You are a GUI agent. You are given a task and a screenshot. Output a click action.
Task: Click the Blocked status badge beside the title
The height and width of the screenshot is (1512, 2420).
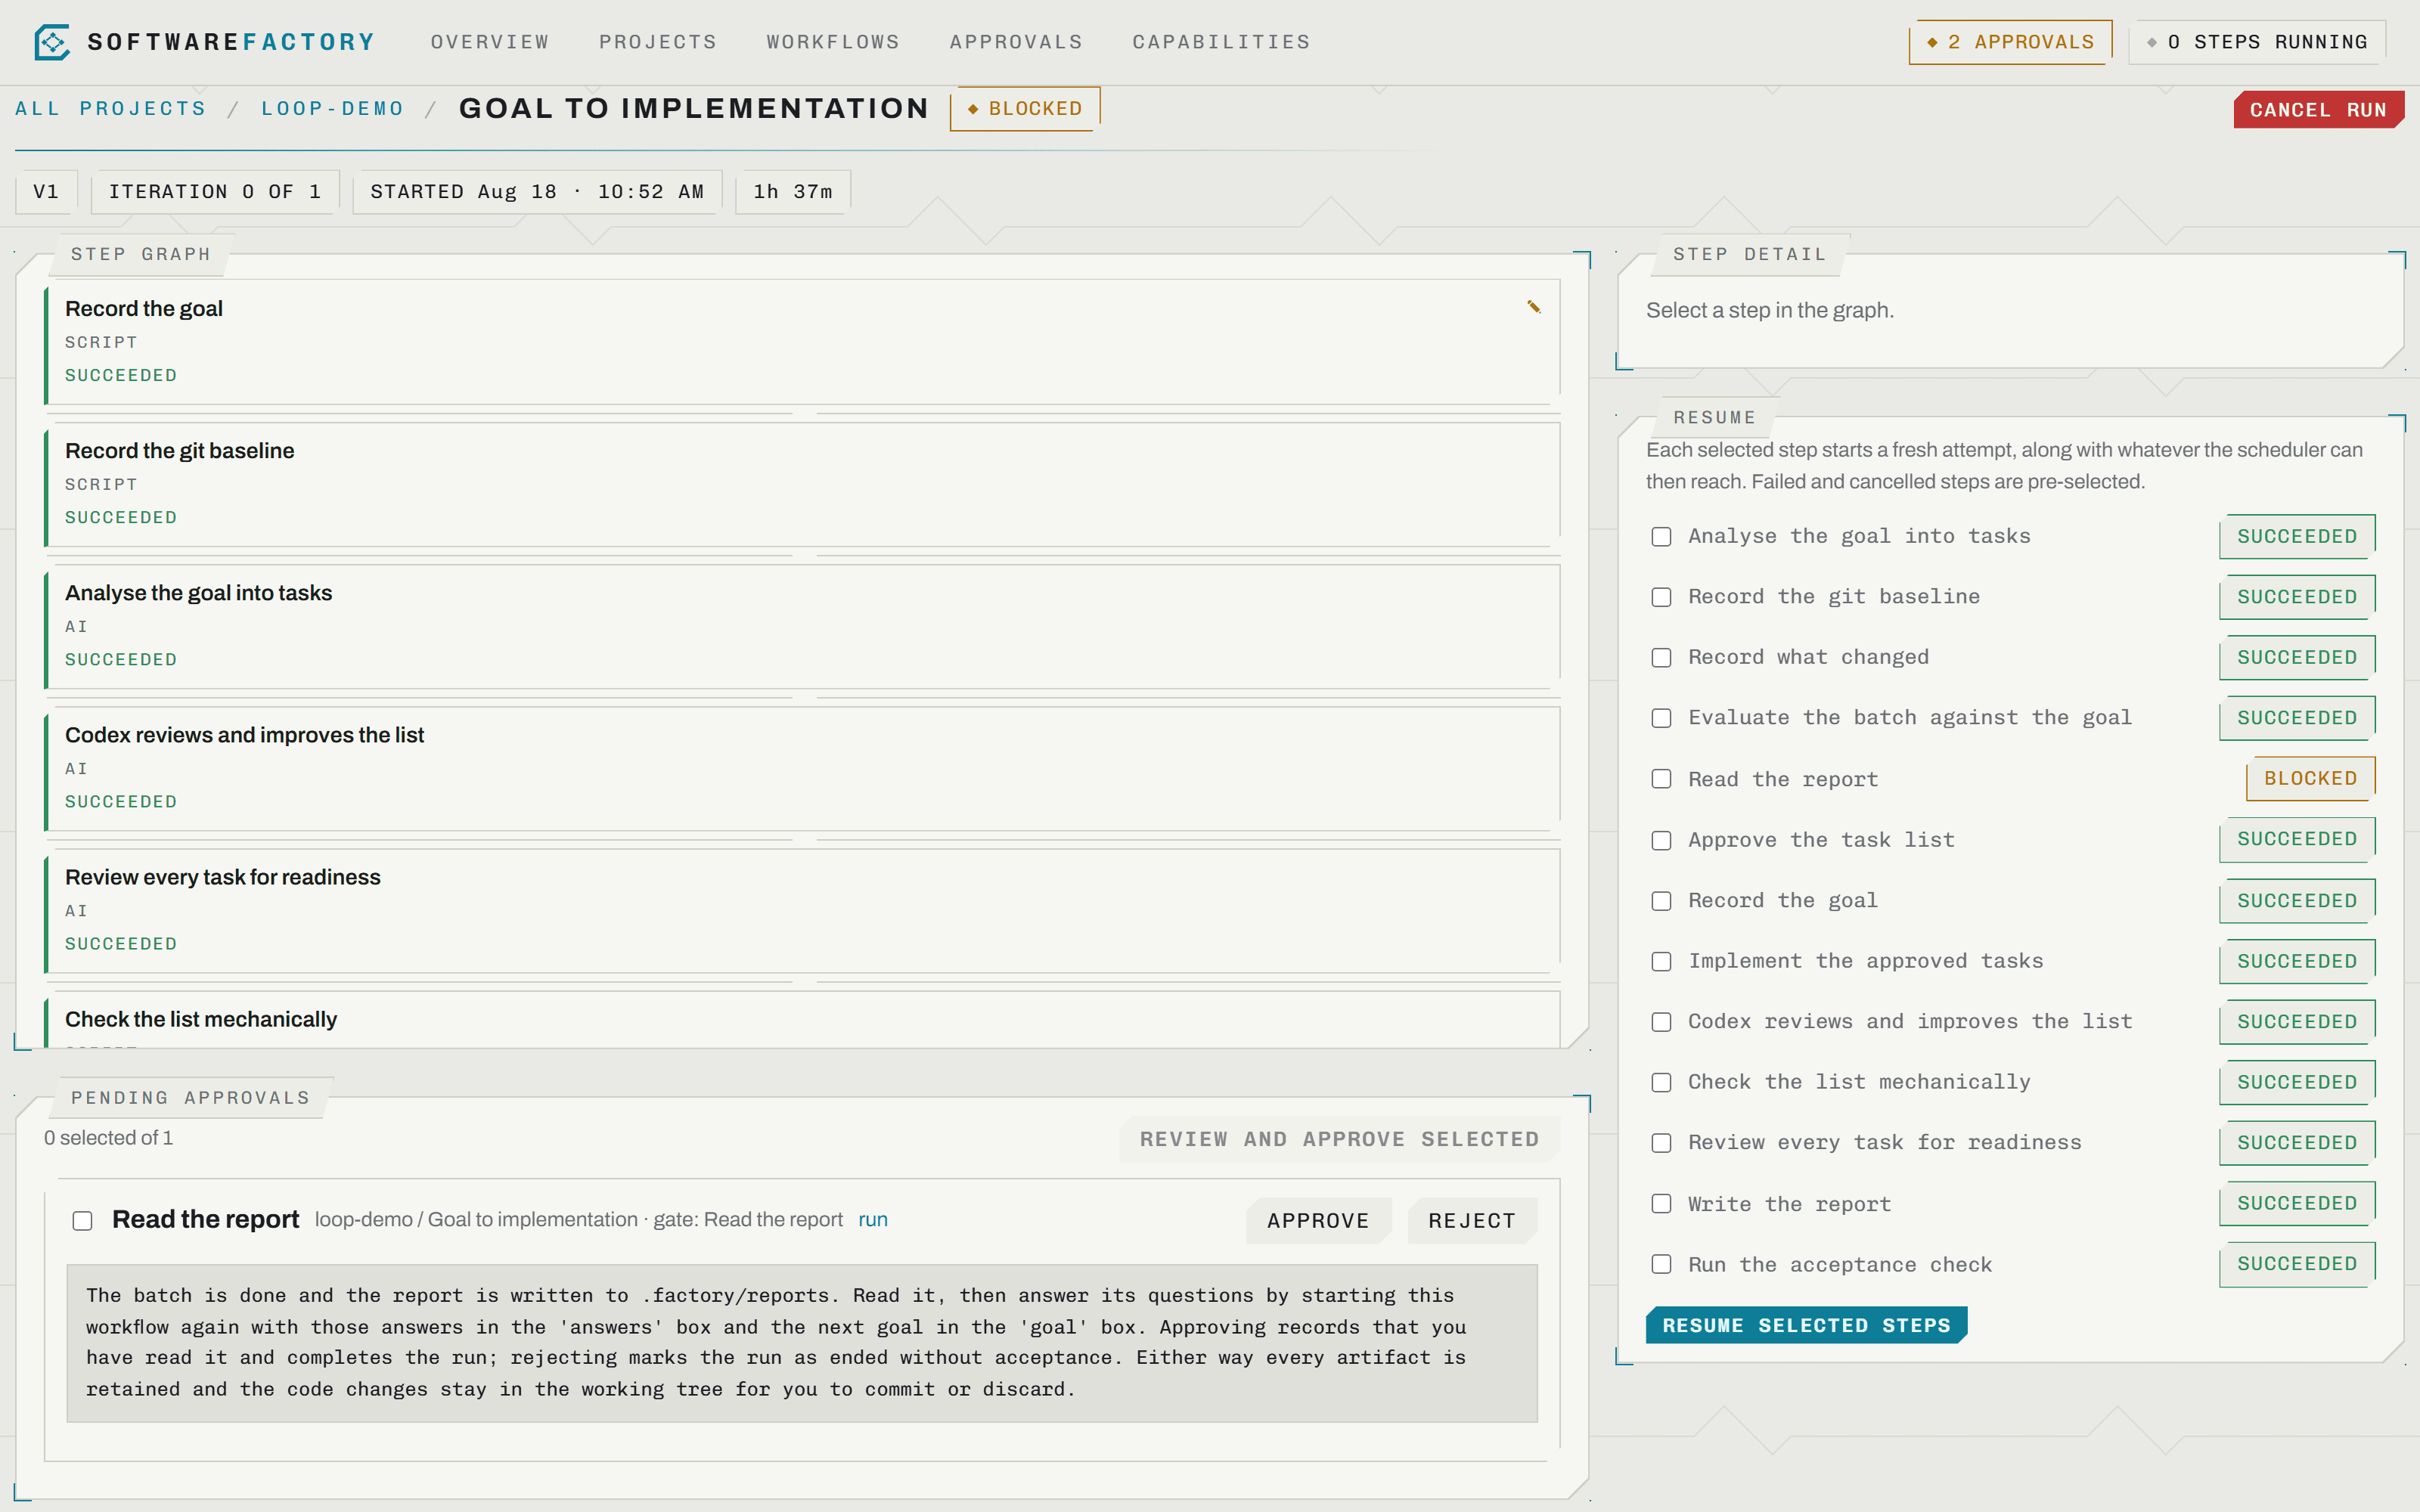(x=1025, y=108)
